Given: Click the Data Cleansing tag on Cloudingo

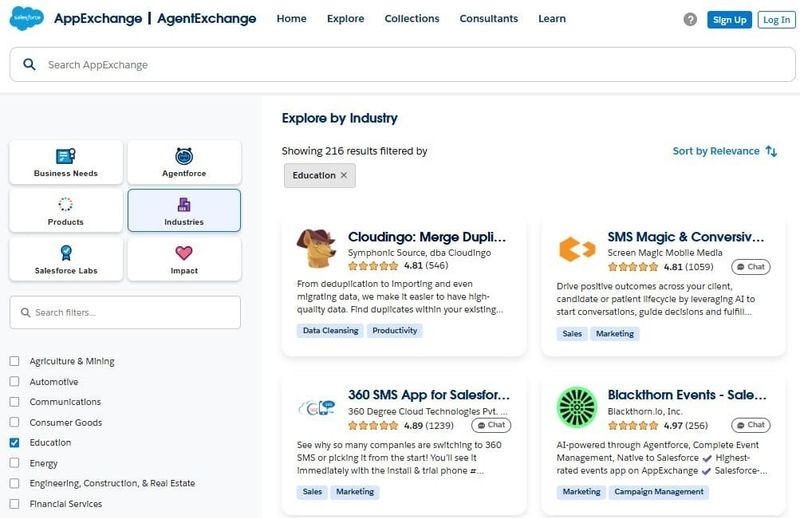Looking at the screenshot, I should click(331, 331).
